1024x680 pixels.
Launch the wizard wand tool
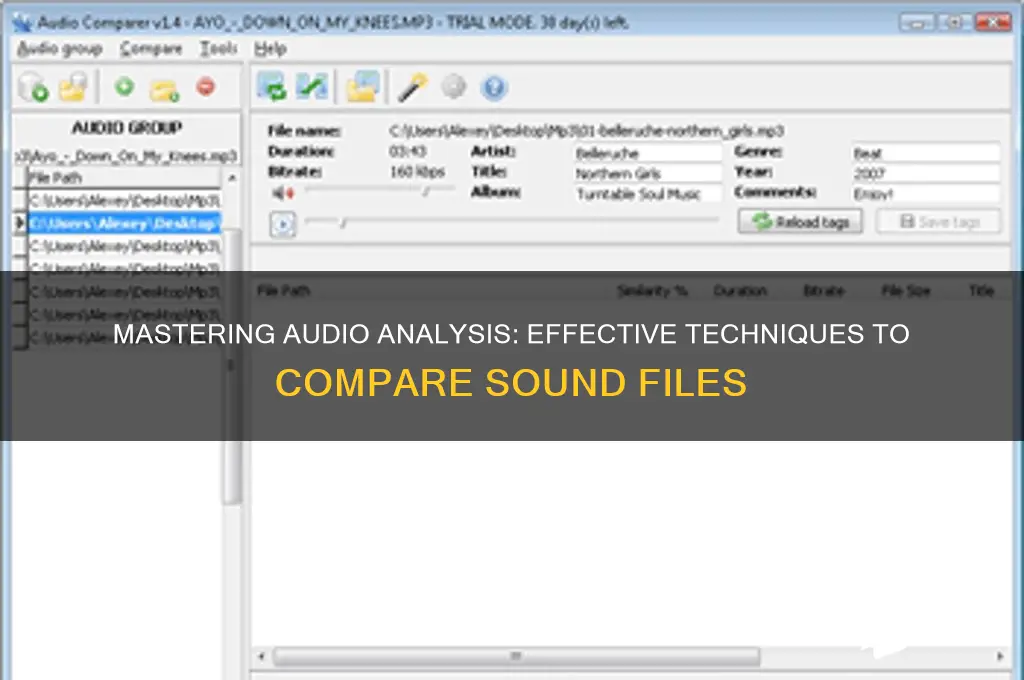(413, 87)
